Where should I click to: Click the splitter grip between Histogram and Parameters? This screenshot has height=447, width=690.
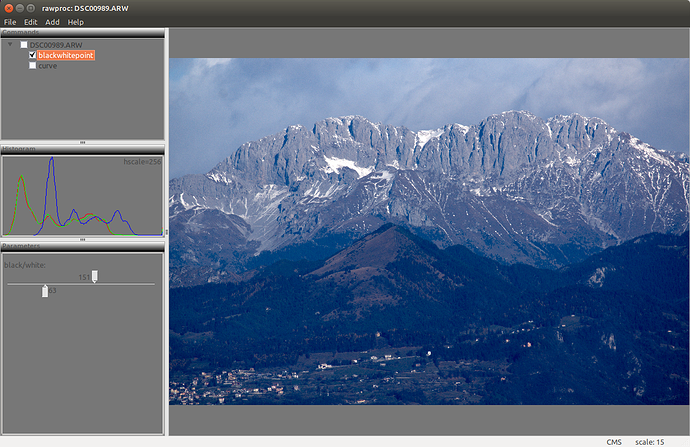[82, 240]
